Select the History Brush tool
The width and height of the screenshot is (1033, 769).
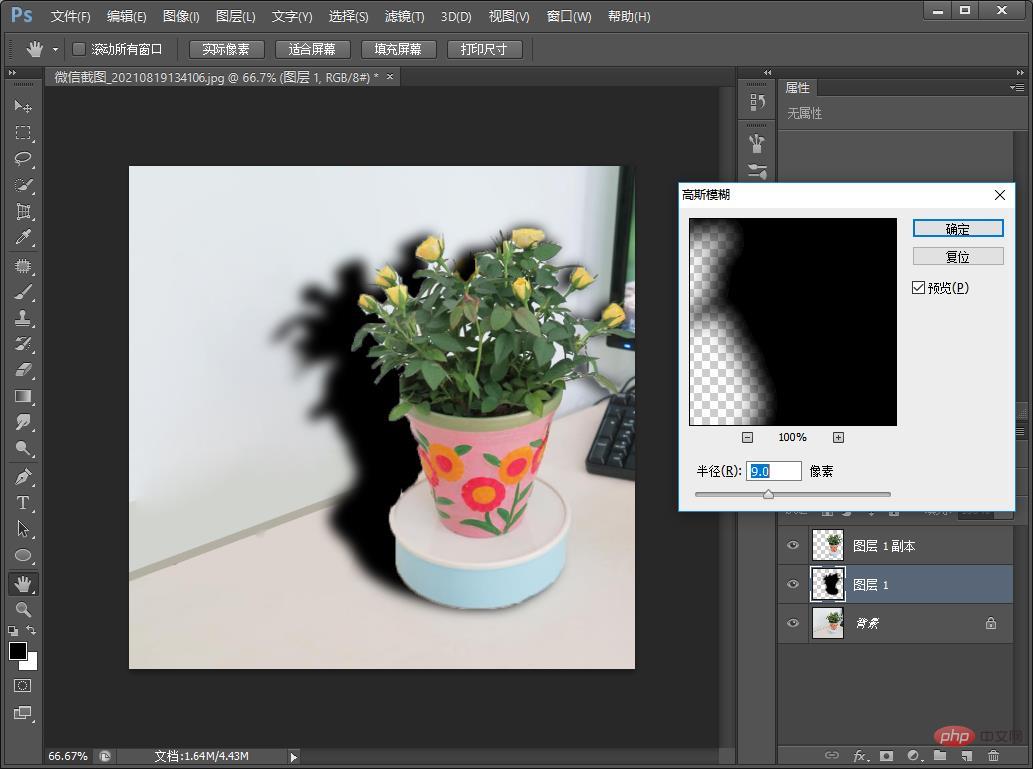point(23,344)
